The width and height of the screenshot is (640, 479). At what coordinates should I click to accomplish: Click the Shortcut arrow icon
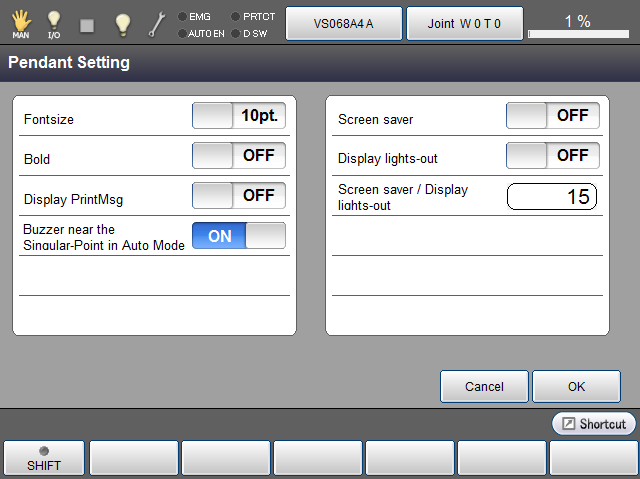coord(568,424)
